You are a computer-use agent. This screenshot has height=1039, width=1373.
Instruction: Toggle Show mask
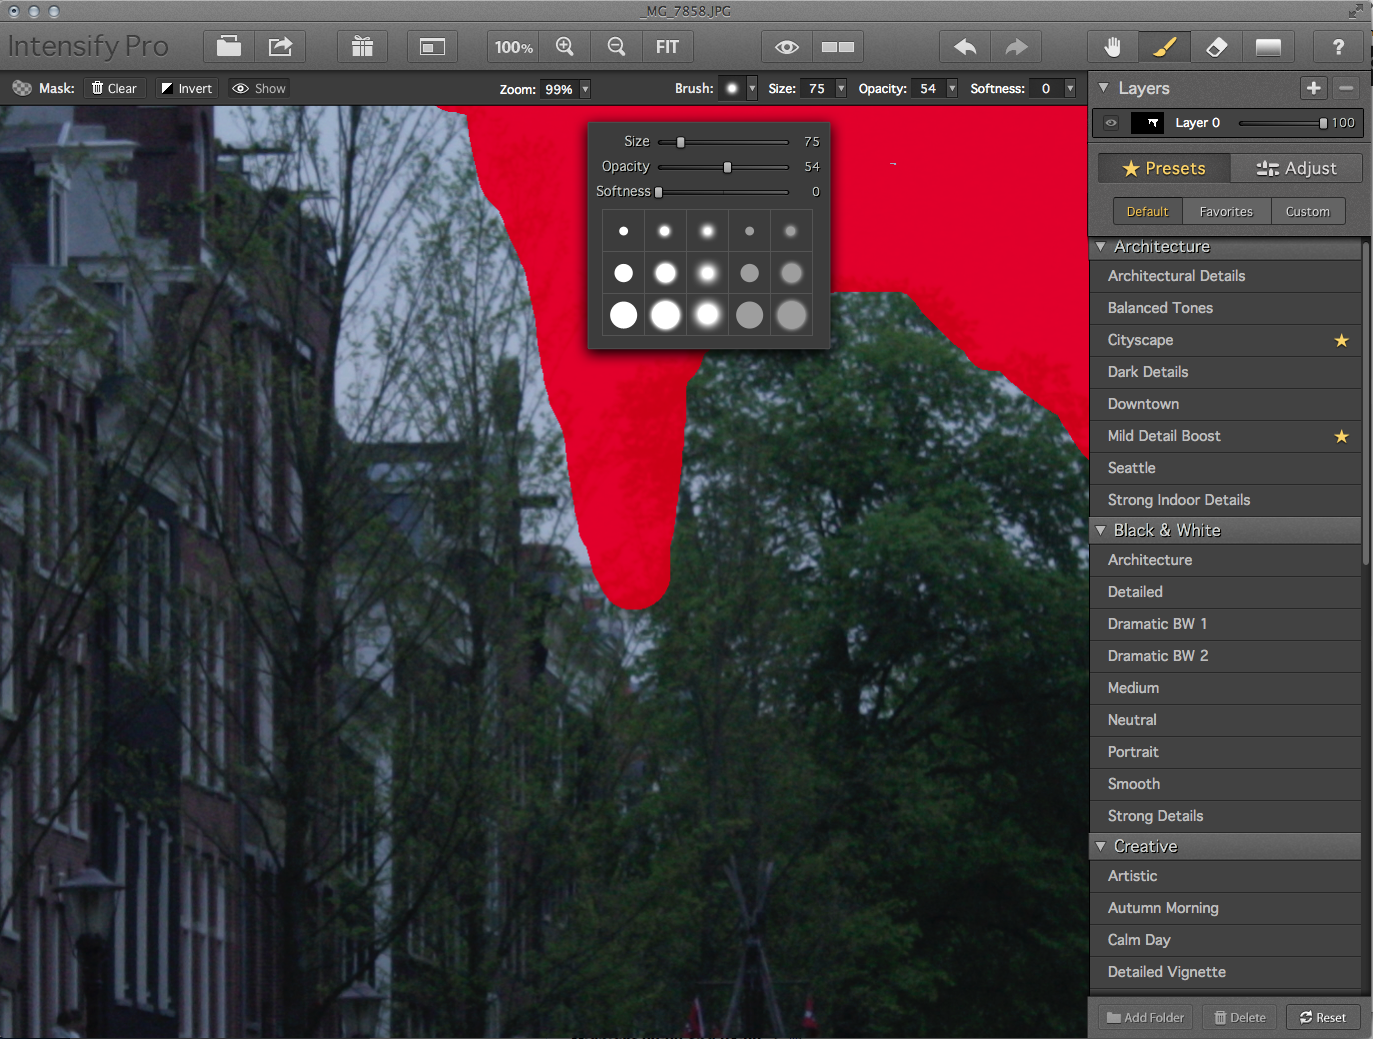259,88
